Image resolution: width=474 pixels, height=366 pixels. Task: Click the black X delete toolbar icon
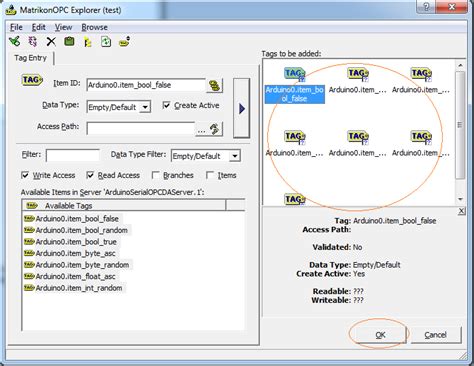coord(51,42)
